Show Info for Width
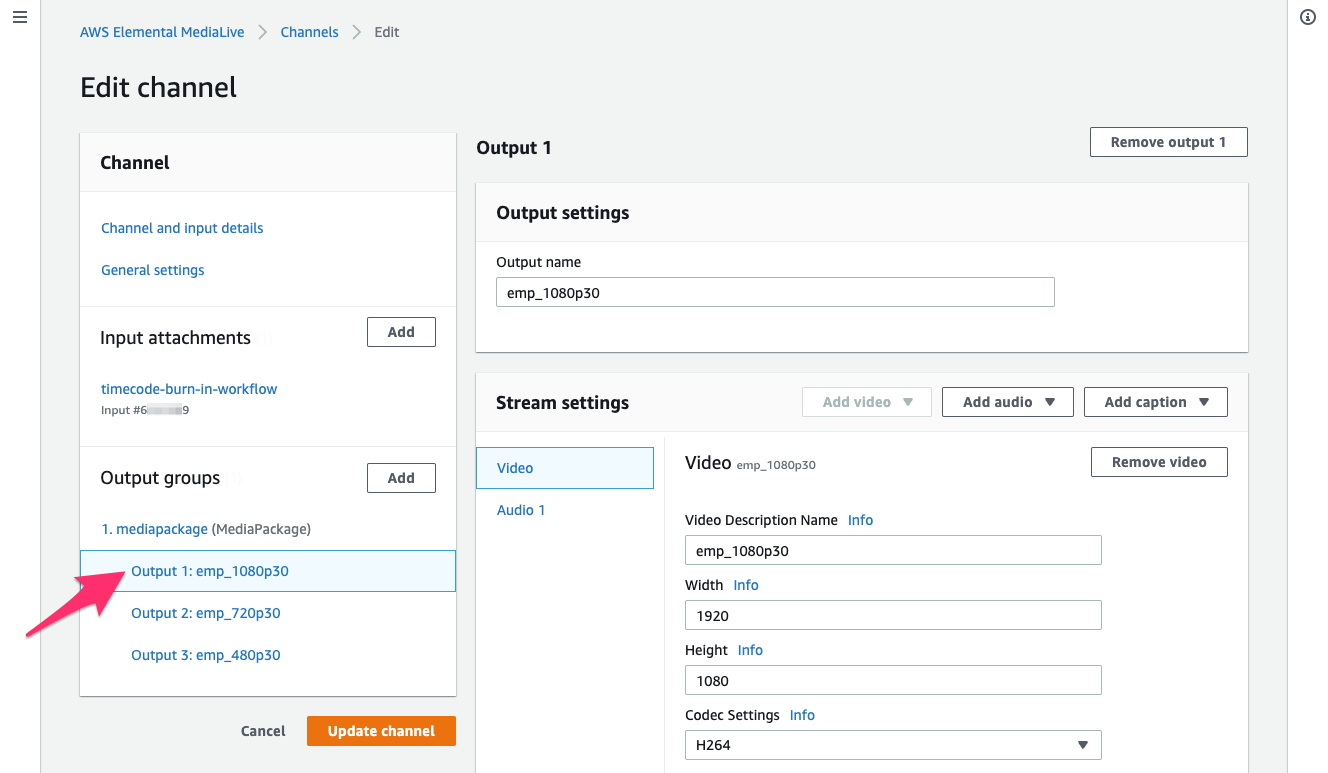Viewport: 1328px width, 773px height. click(x=746, y=585)
